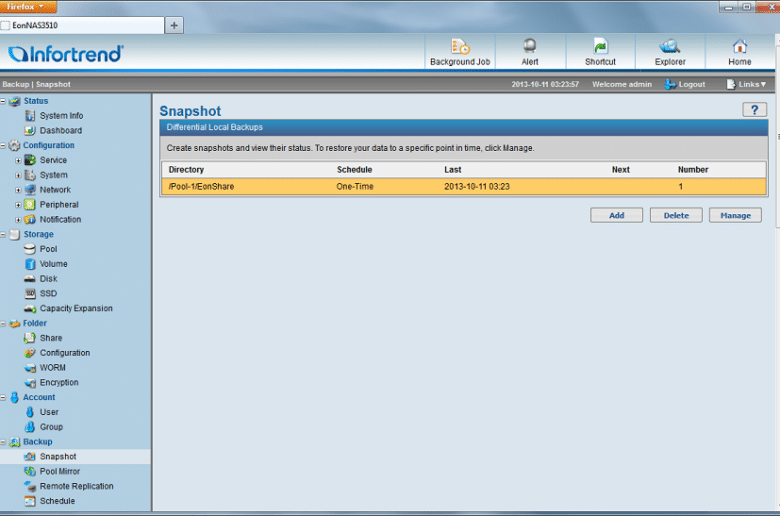Click the Peripheral icon
Viewport: 780px width, 516px height.
pos(30,205)
